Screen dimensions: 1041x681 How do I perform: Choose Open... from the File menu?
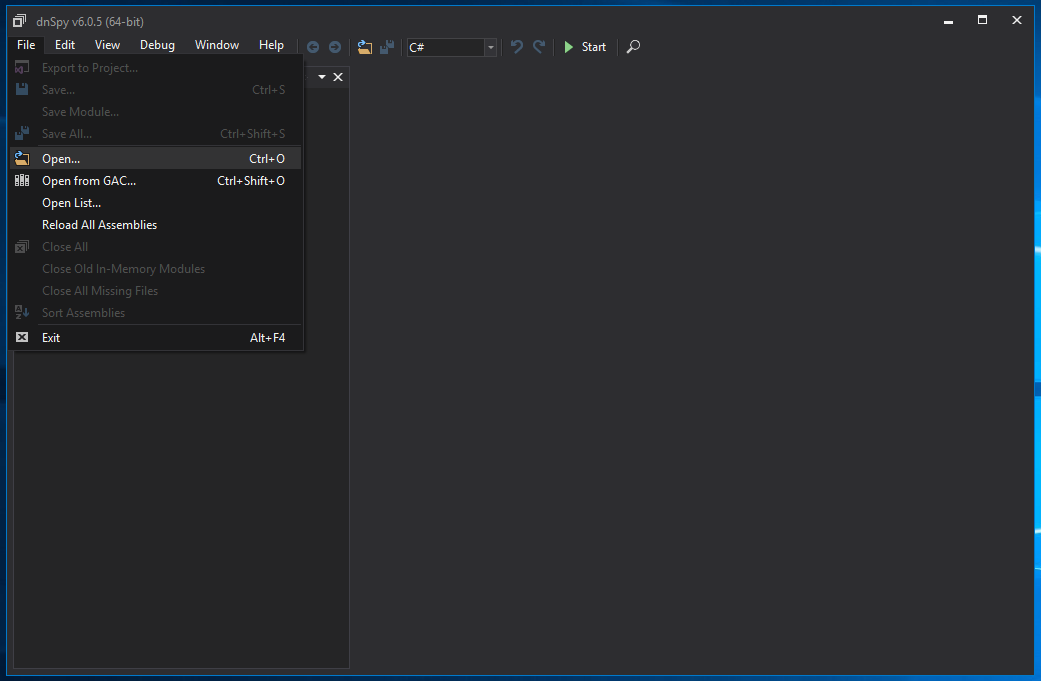tap(61, 159)
